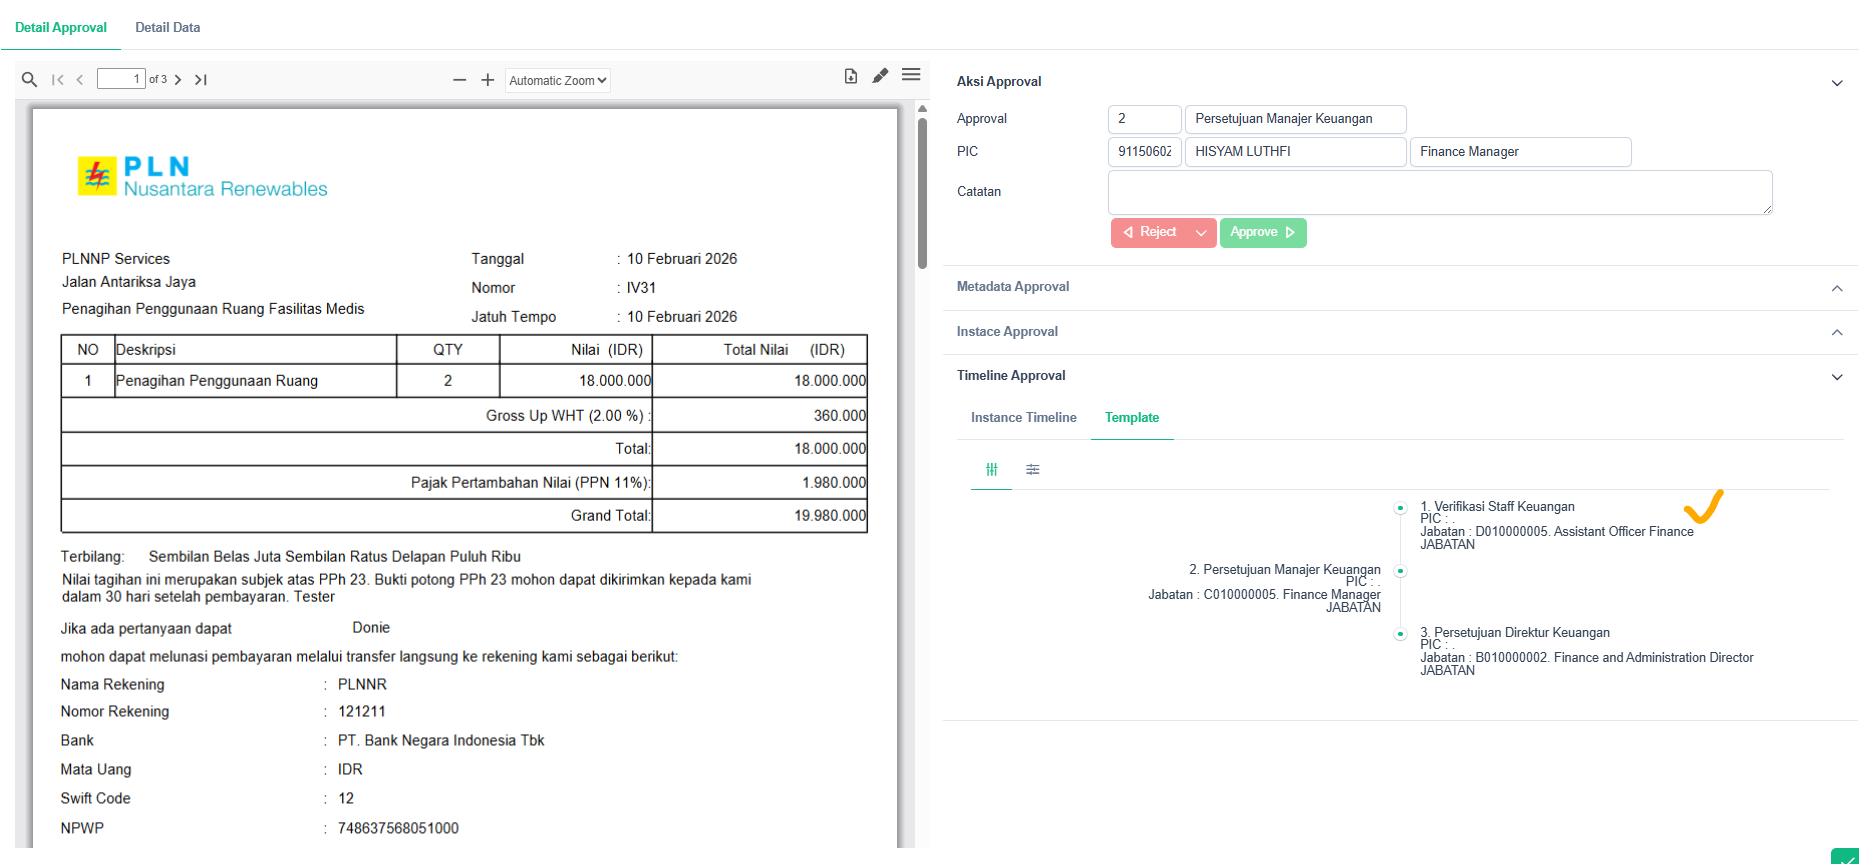Collapse the Timeline Approval section
1859x864 pixels.
pyautogui.click(x=1837, y=377)
